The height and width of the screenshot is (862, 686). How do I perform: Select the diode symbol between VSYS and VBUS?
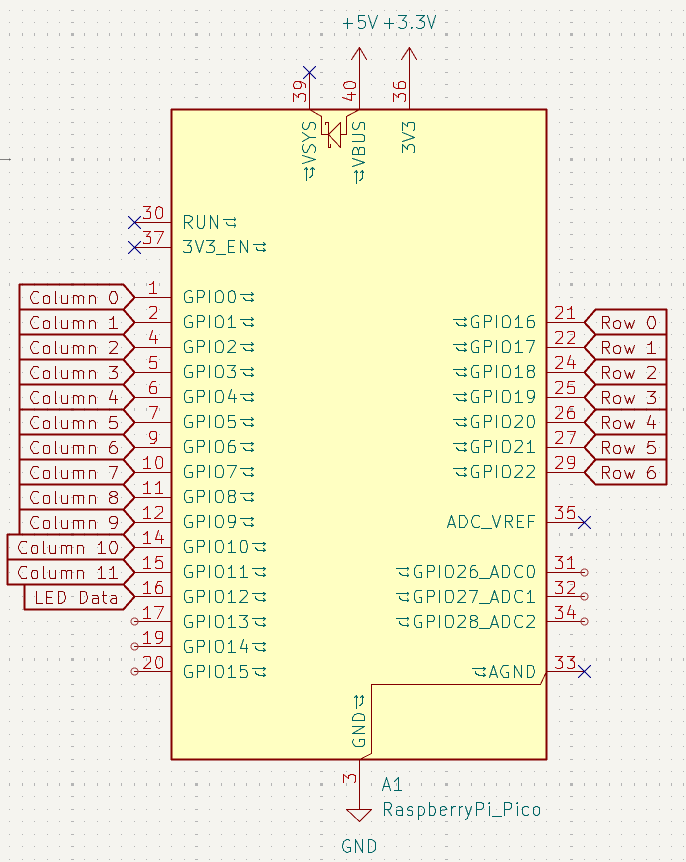334,130
